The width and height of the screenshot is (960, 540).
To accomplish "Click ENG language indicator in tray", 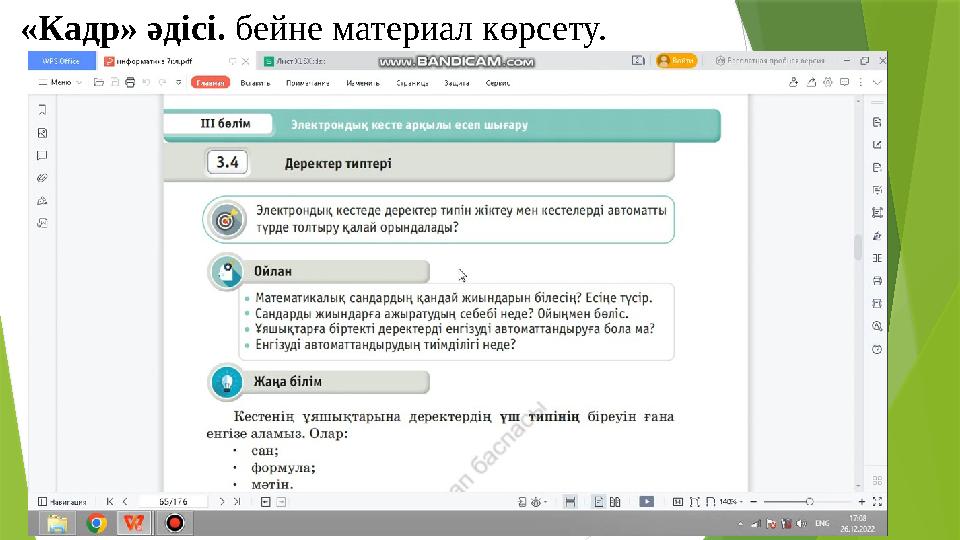I will (822, 523).
